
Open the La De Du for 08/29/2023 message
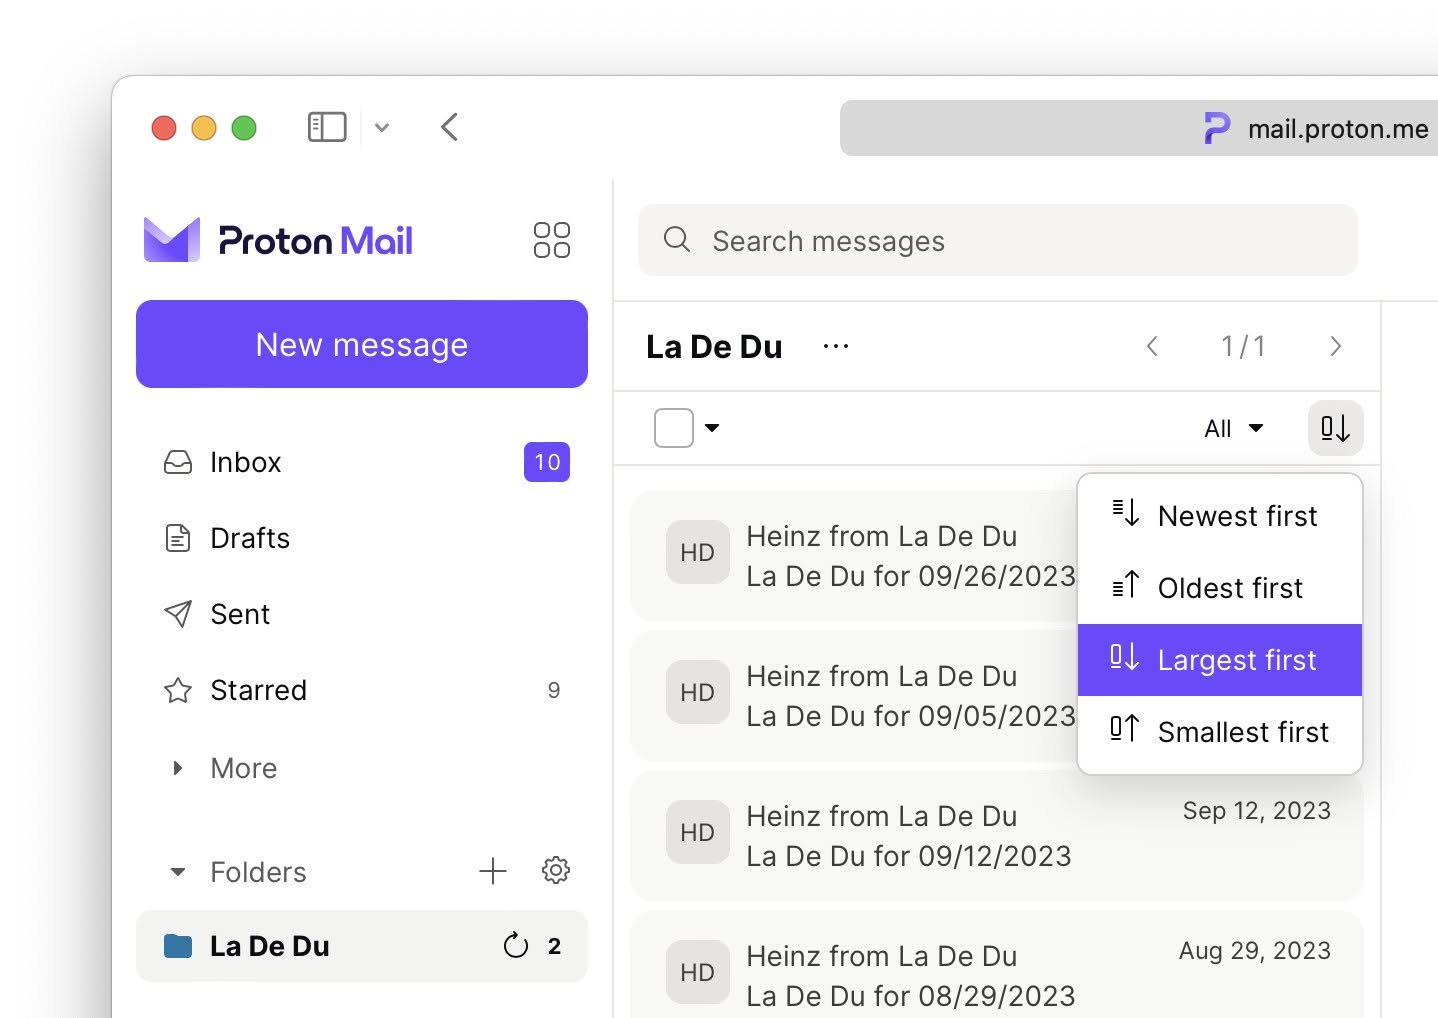coord(997,964)
